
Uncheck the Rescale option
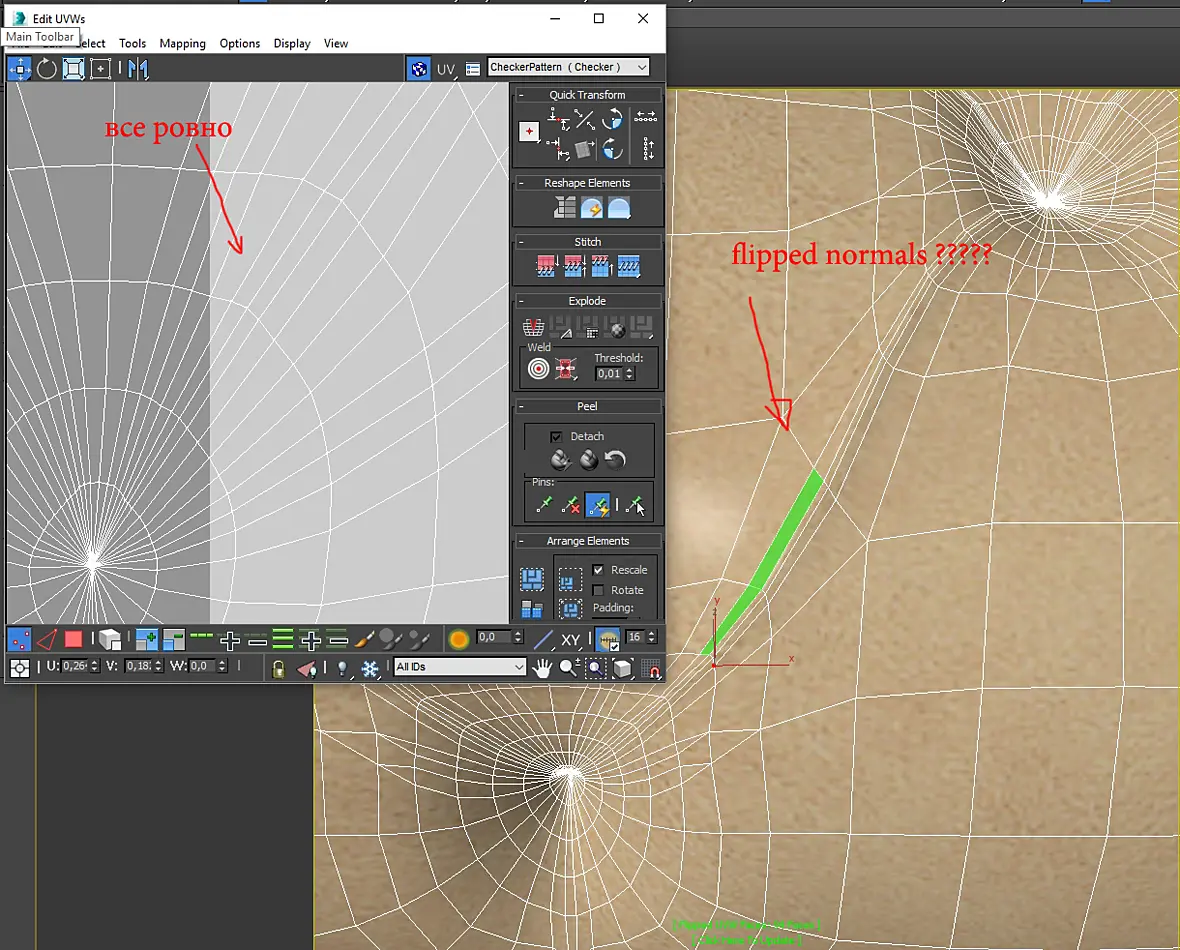598,570
